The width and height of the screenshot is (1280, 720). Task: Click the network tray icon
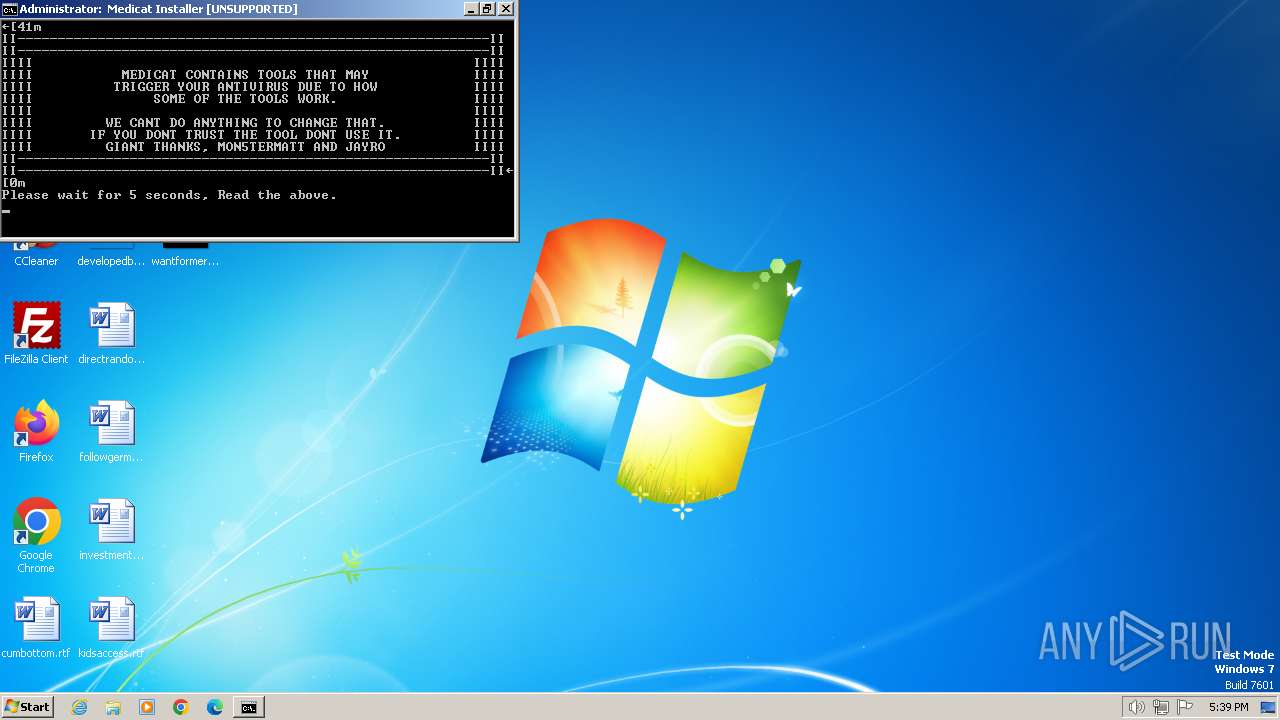(1161, 707)
